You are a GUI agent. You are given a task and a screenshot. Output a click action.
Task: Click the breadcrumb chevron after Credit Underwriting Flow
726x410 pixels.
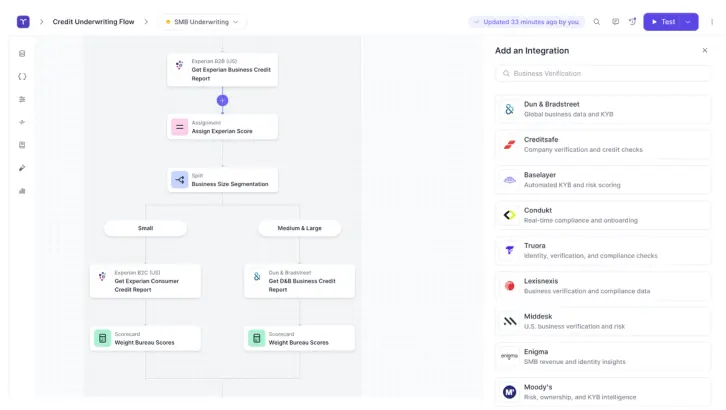[x=146, y=22]
